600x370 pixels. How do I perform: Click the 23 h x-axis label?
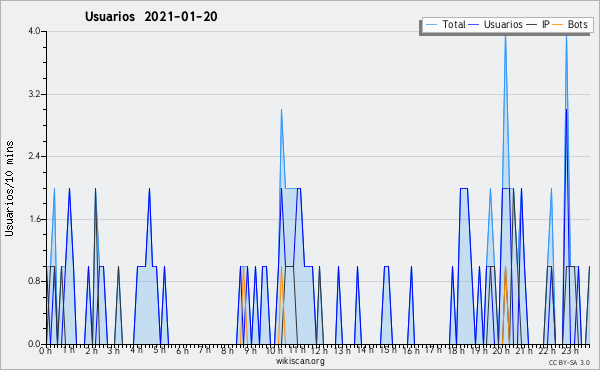[570, 351]
